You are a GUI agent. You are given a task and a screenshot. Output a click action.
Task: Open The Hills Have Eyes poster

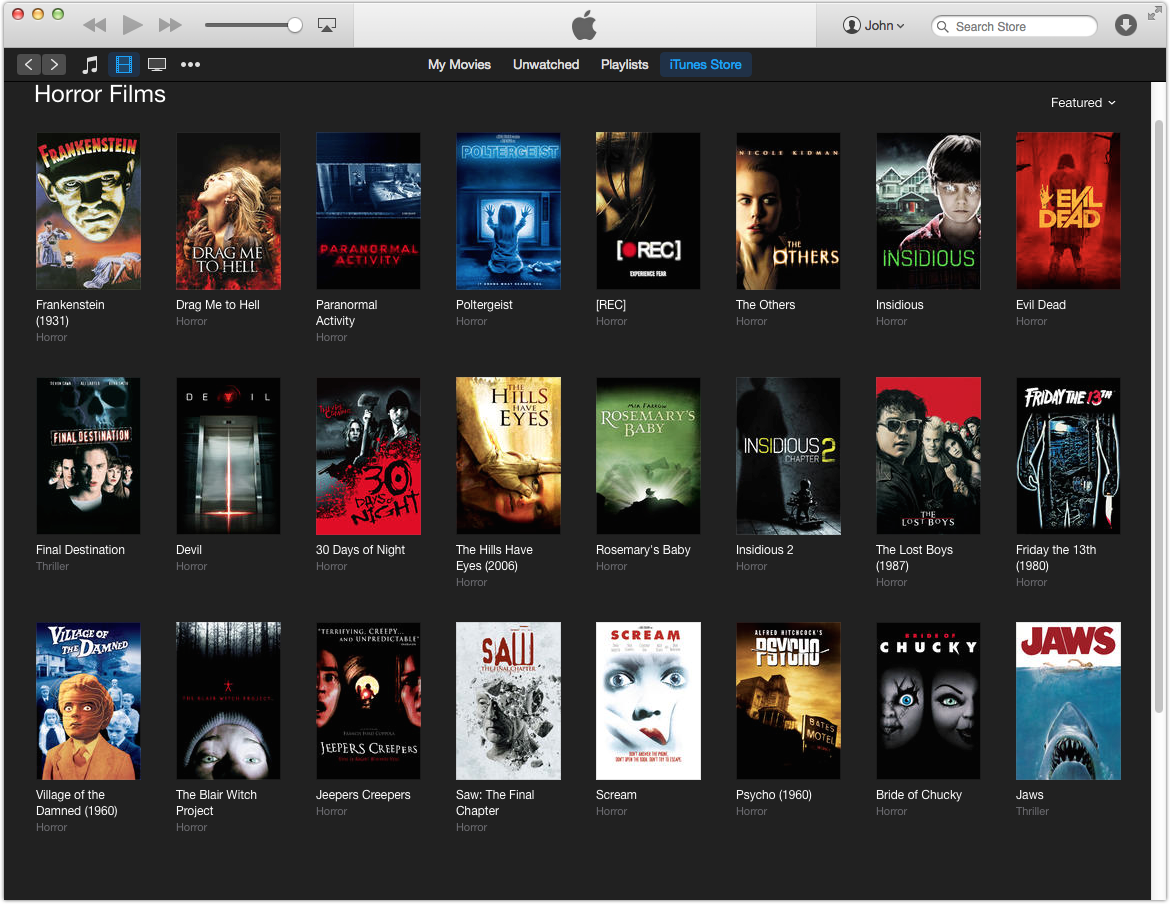point(508,456)
